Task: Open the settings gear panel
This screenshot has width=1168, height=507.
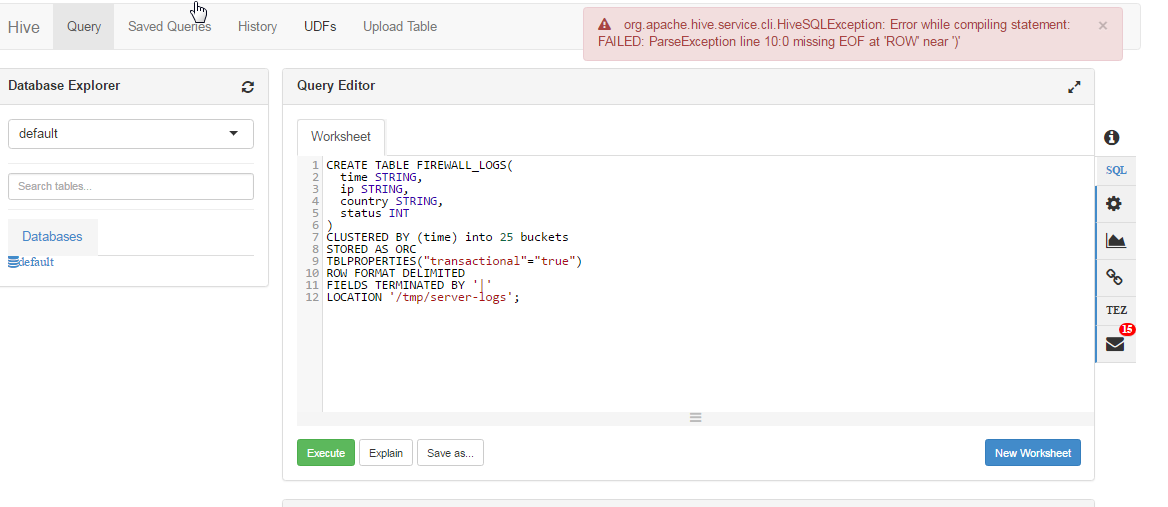Action: 1114,204
